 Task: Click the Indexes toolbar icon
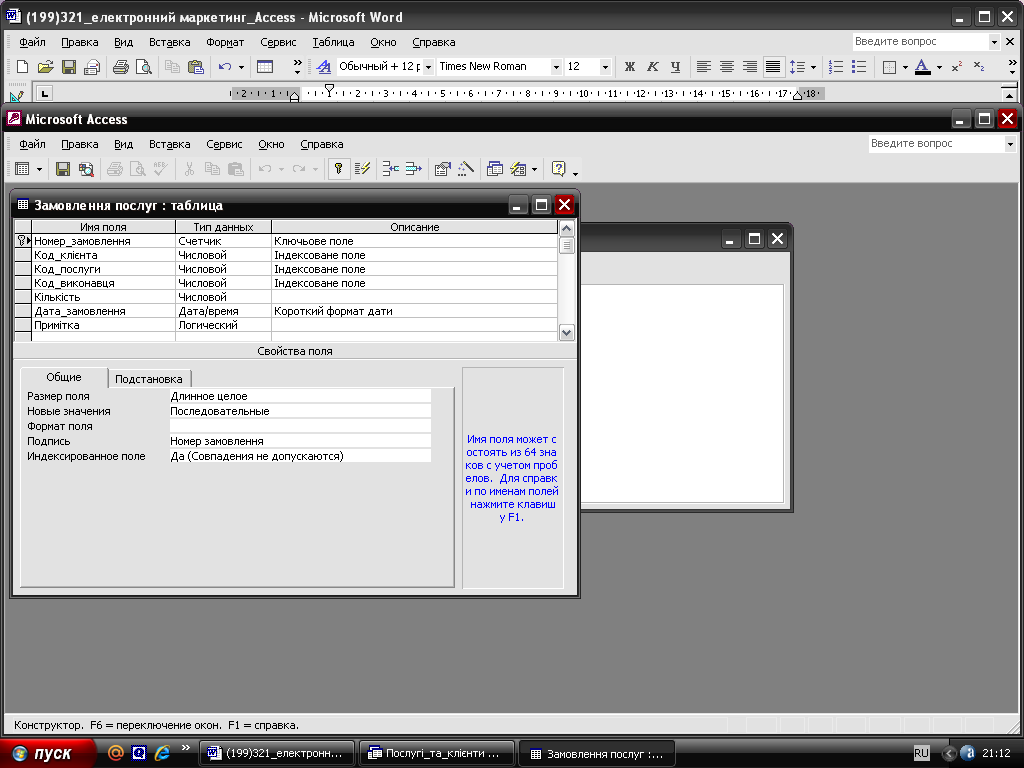click(x=363, y=169)
